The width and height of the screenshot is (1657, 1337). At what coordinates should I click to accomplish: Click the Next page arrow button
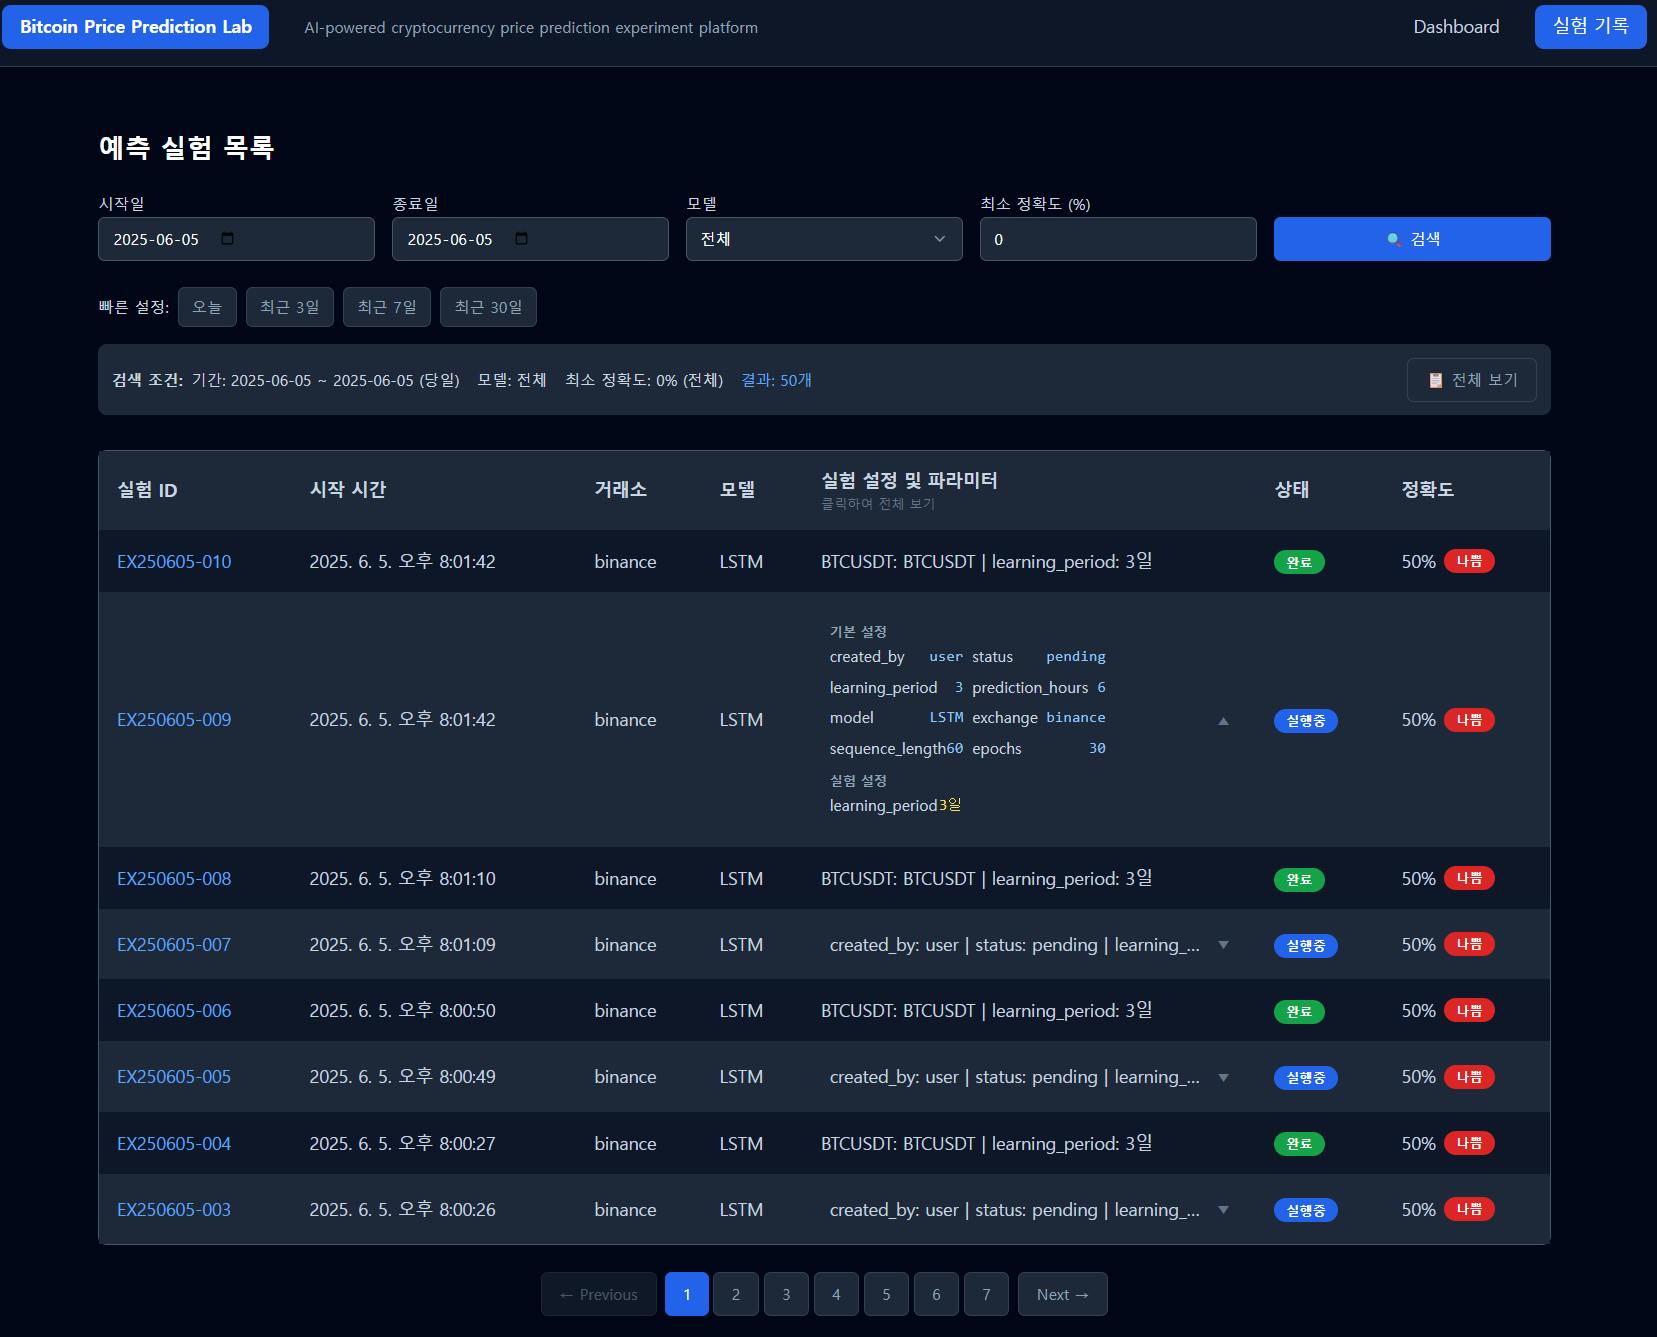1062,1294
